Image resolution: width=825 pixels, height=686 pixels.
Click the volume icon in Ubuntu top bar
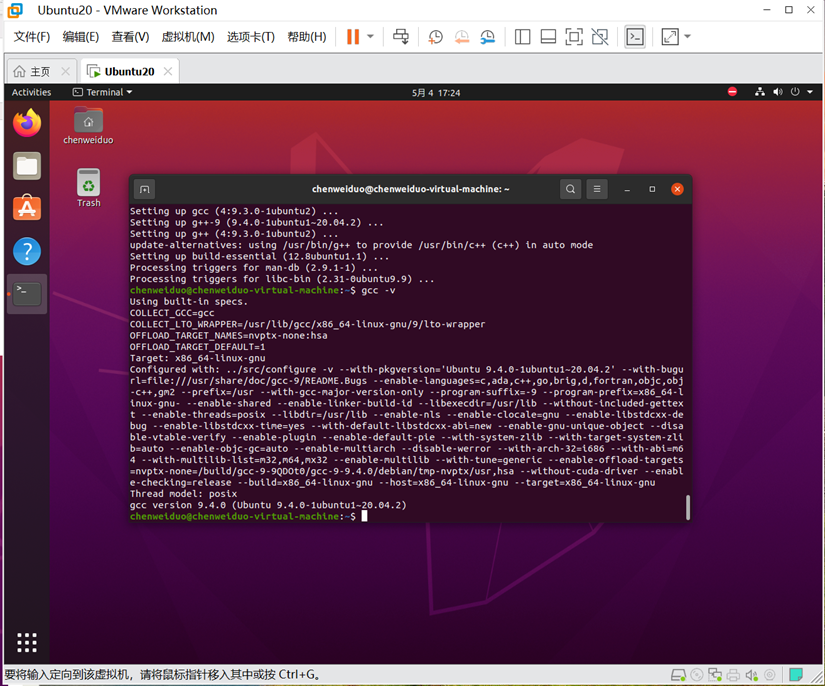(x=778, y=92)
